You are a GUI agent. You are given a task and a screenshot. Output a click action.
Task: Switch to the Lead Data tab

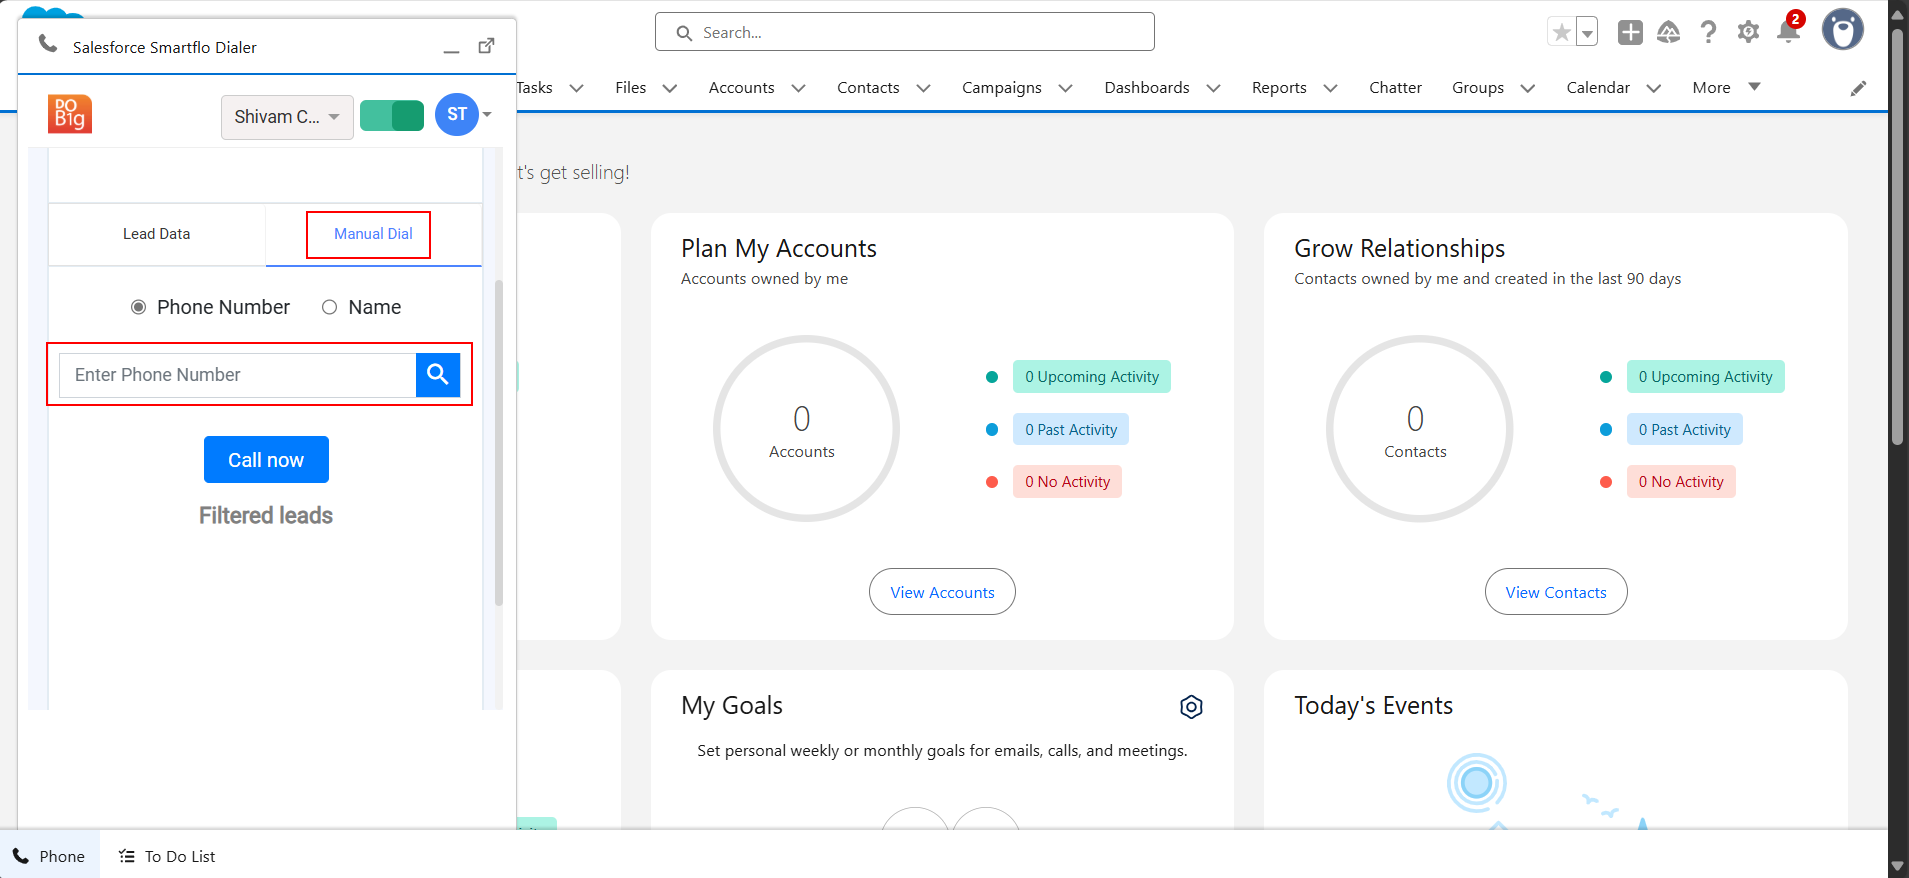157,234
